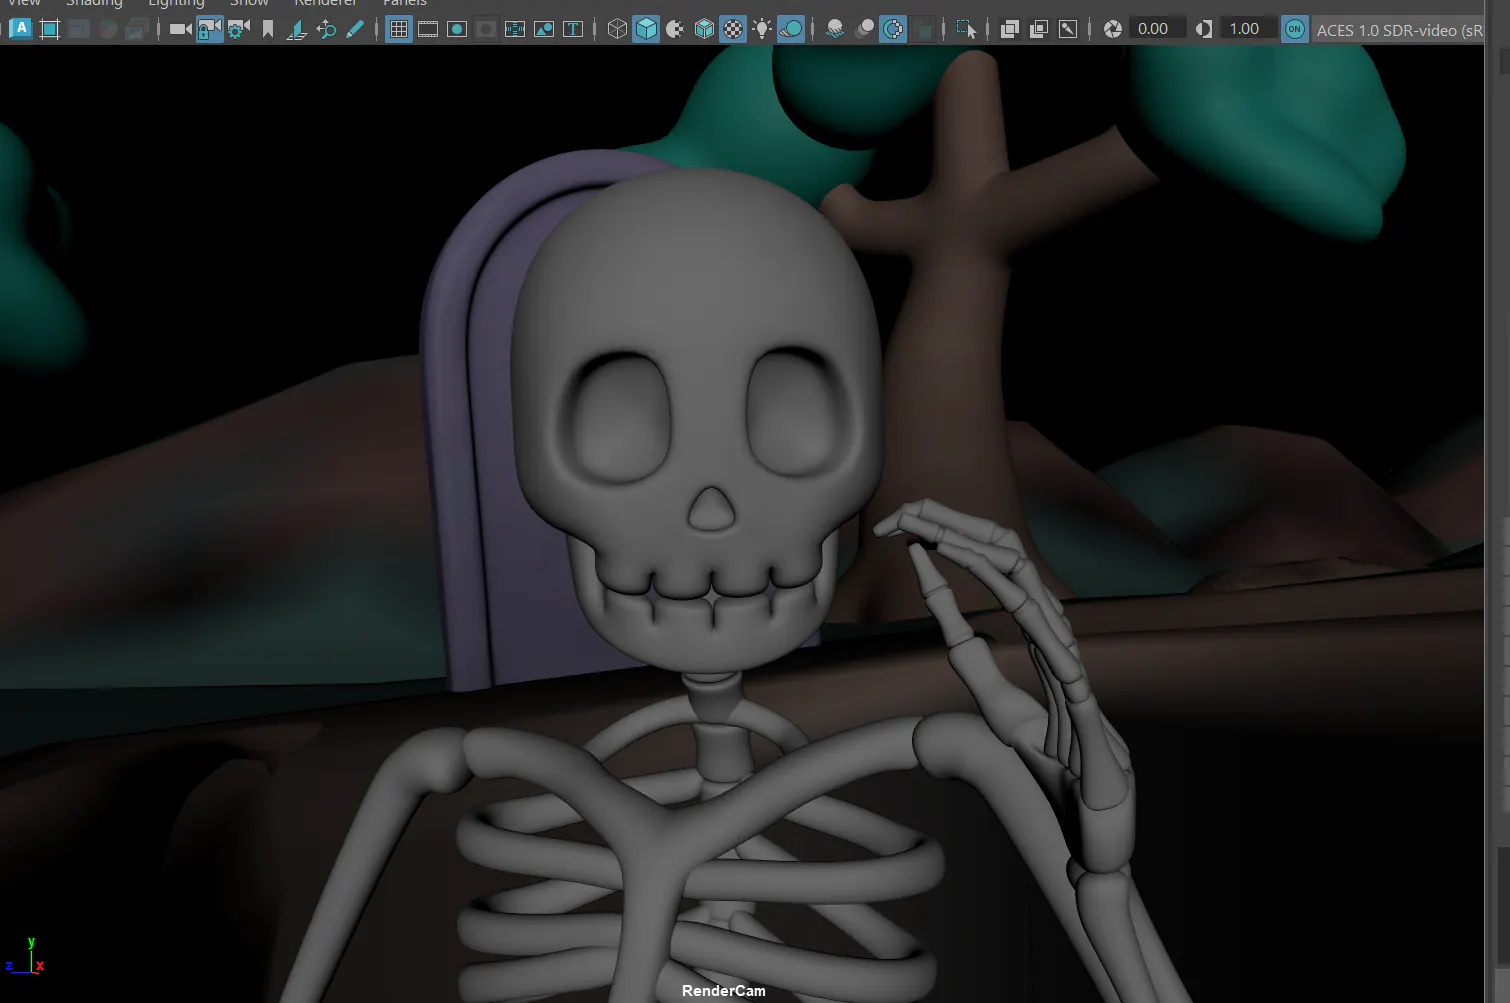Screen dimensions: 1510x1003
Task: Open the Show menu
Action: point(250,3)
